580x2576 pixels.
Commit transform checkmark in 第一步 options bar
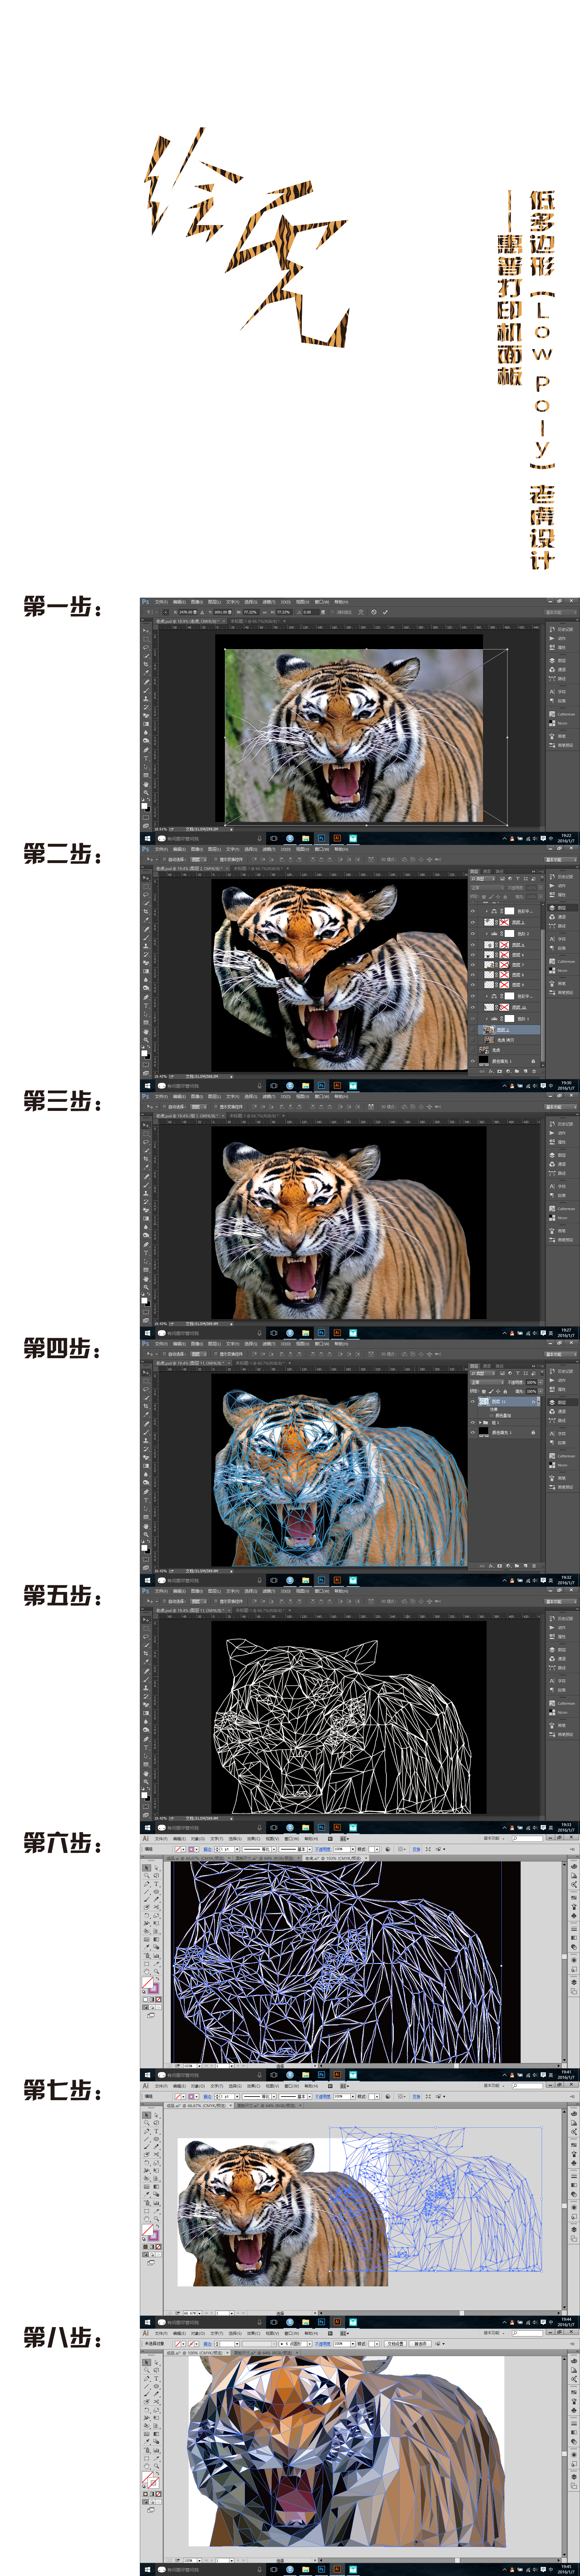(385, 612)
